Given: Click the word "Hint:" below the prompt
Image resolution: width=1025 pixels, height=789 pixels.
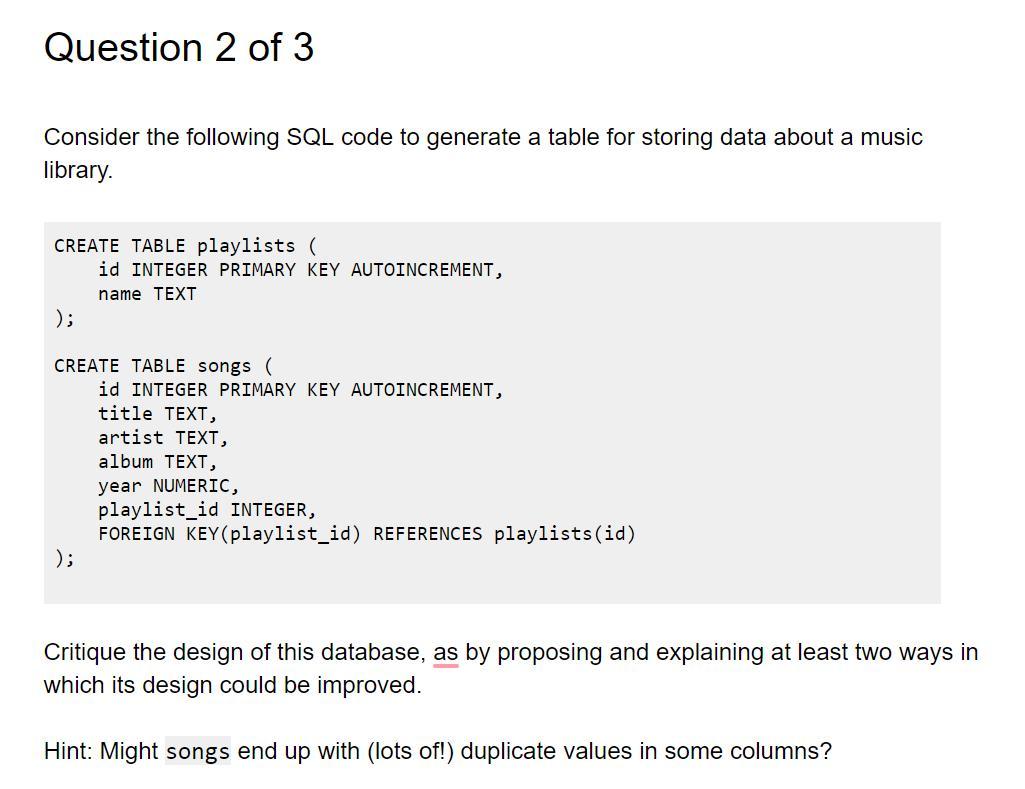Looking at the screenshot, I should pos(68,752).
